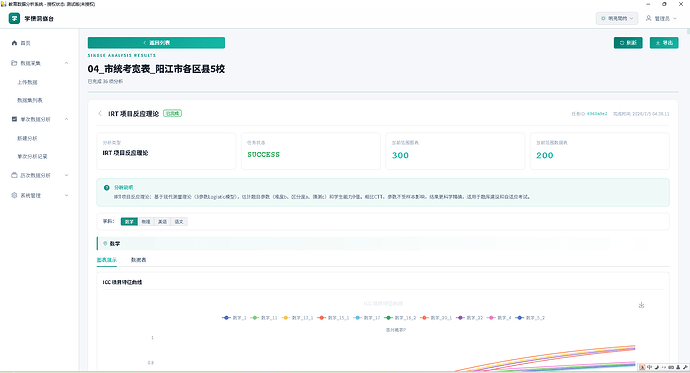Click the 数据采集 folder icon
Screen dimensions: 690x373
[14, 63]
